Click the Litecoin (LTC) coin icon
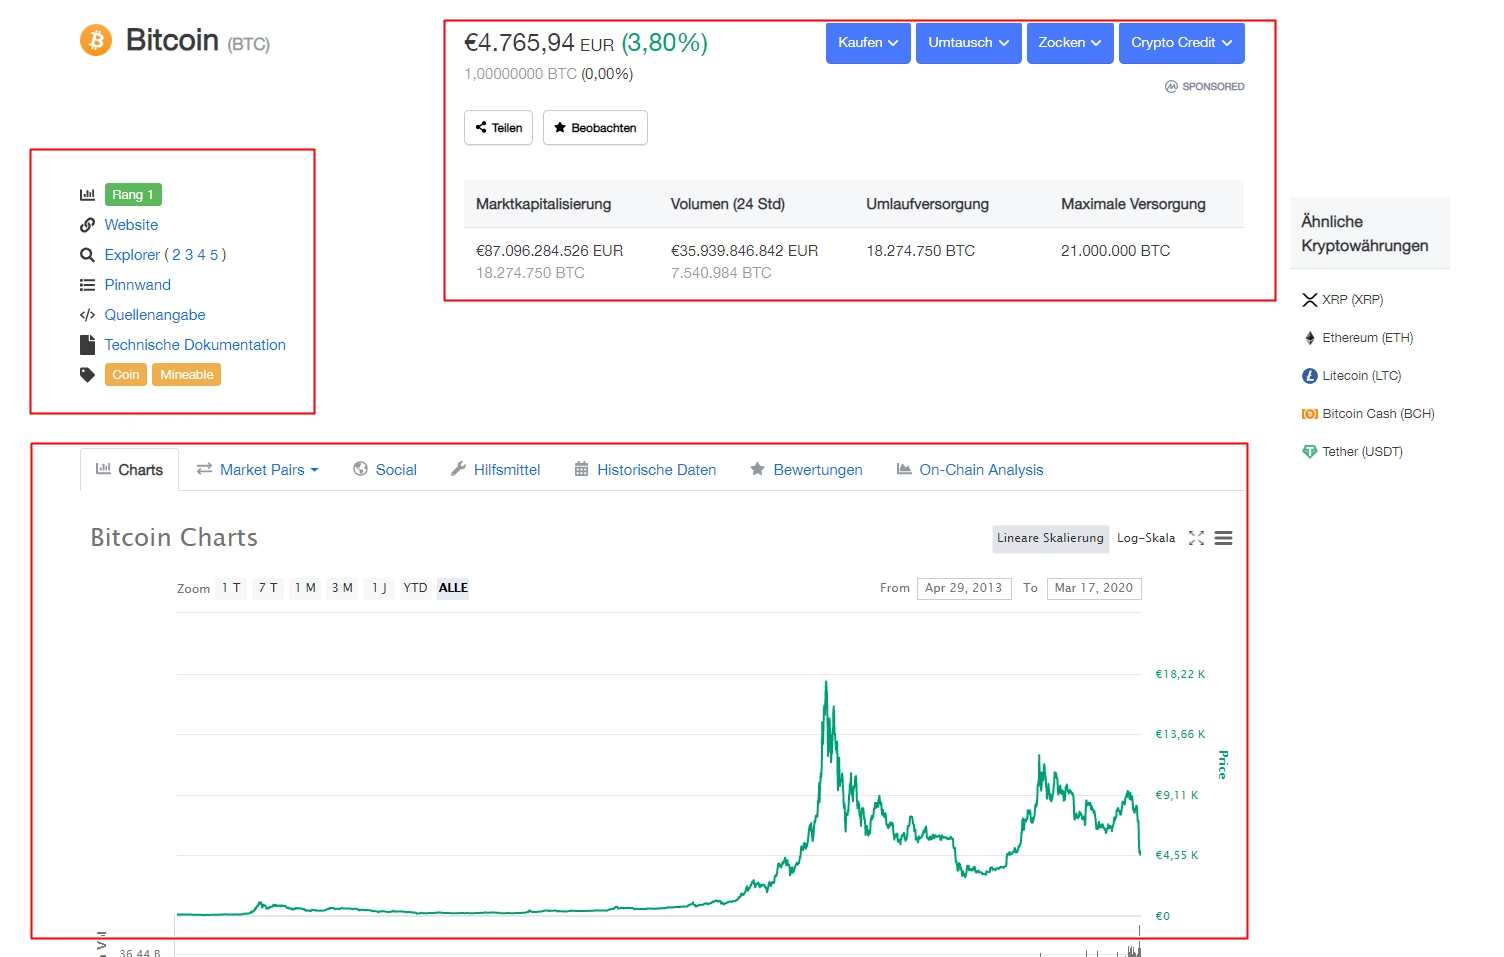Image resolution: width=1504 pixels, height=957 pixels. click(1309, 375)
